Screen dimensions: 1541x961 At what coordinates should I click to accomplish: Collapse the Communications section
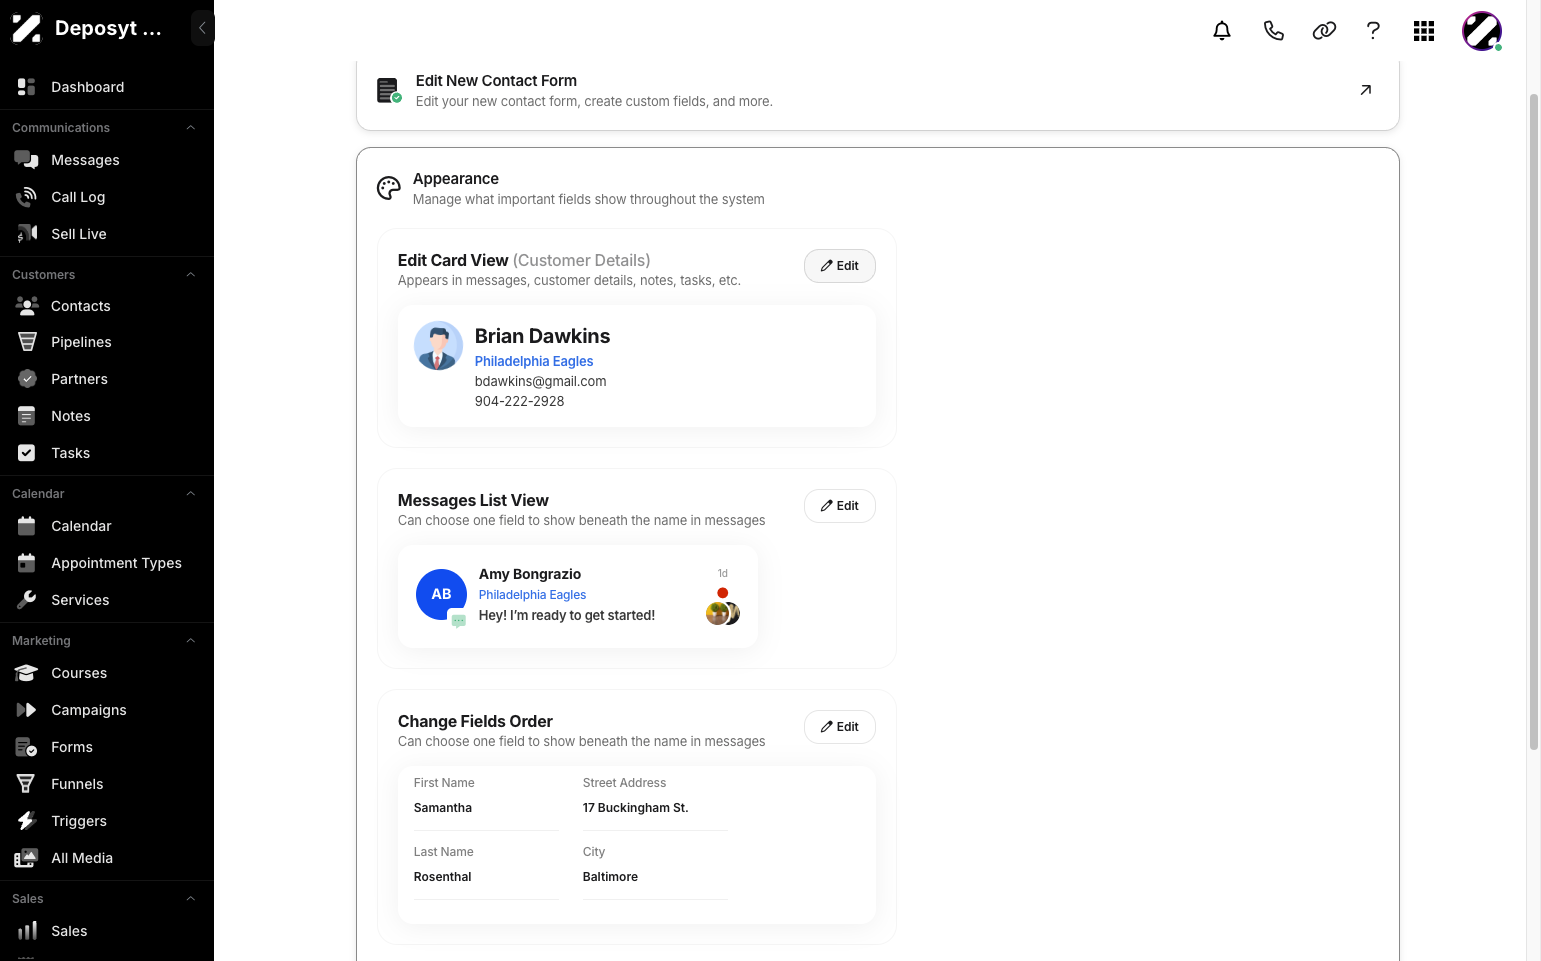pos(190,128)
